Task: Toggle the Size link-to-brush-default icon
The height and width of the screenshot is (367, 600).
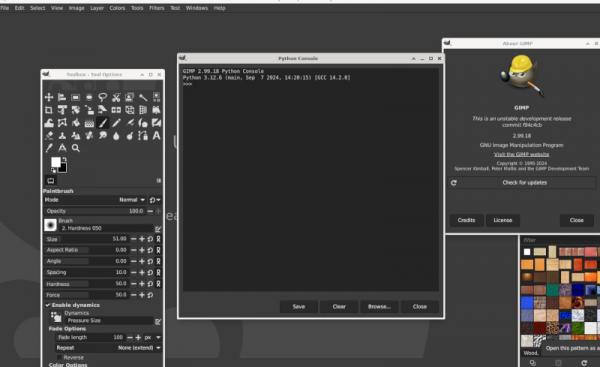Action: click(x=158, y=239)
